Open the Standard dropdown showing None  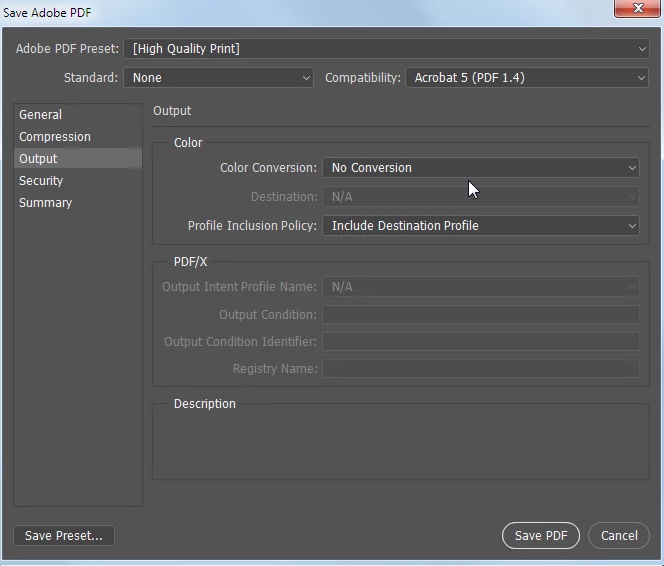(x=218, y=78)
